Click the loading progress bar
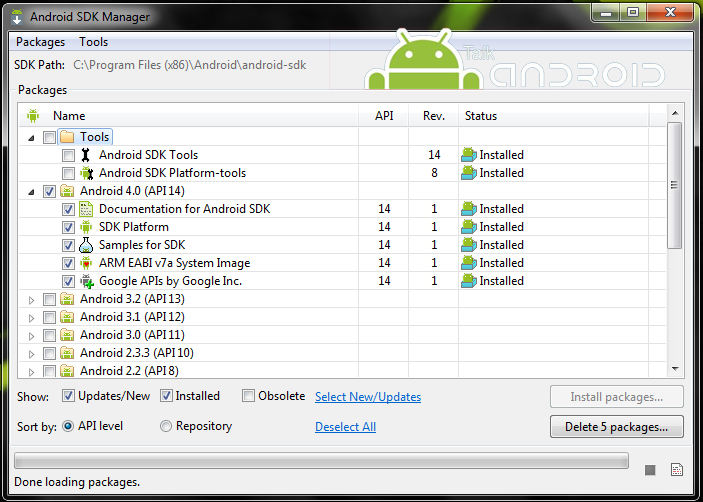 tap(321, 461)
